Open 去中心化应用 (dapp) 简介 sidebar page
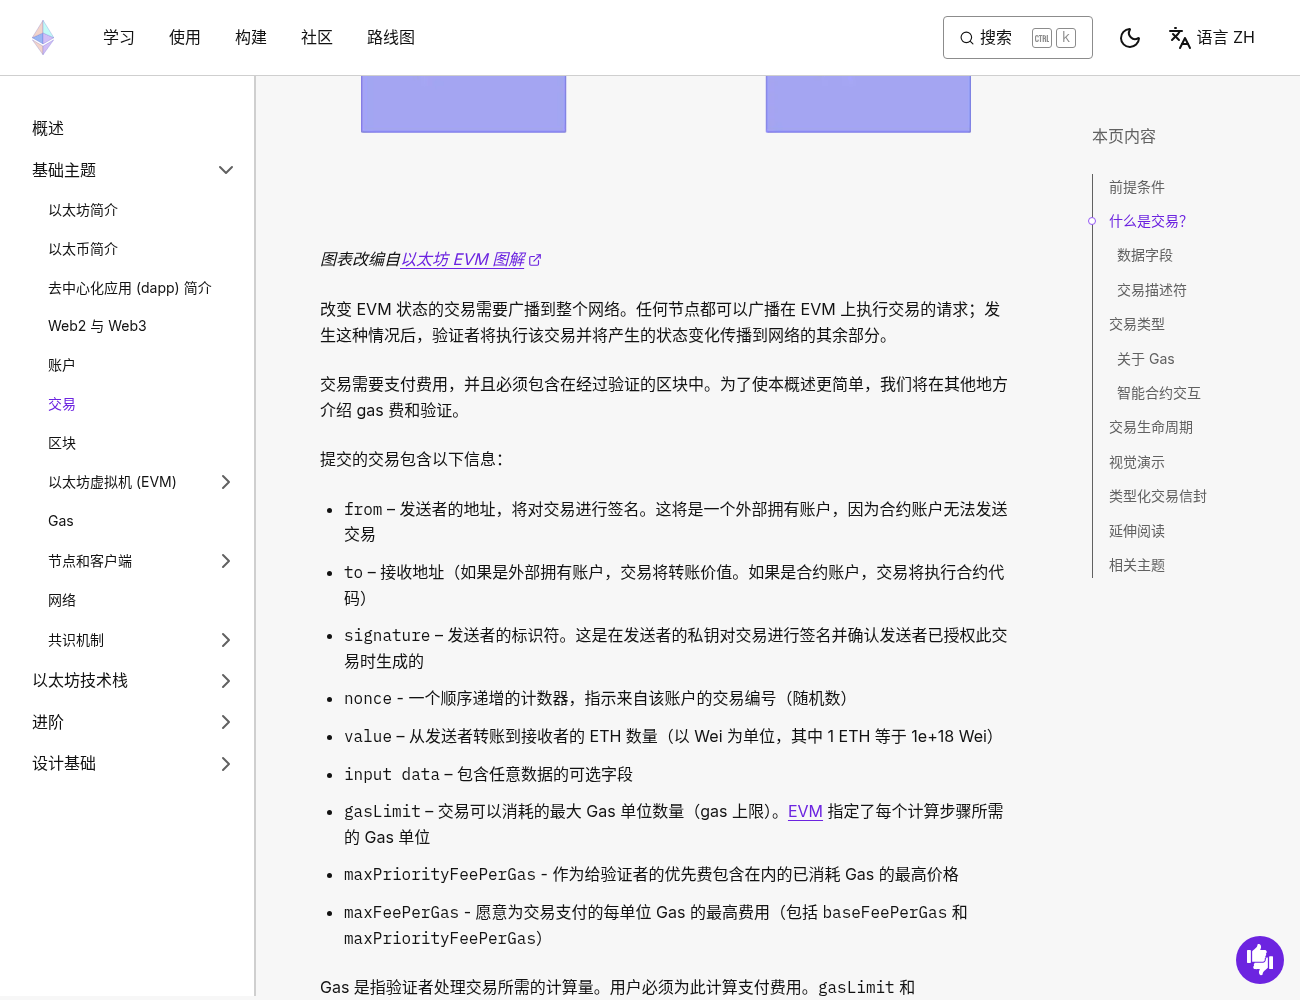 coord(130,288)
